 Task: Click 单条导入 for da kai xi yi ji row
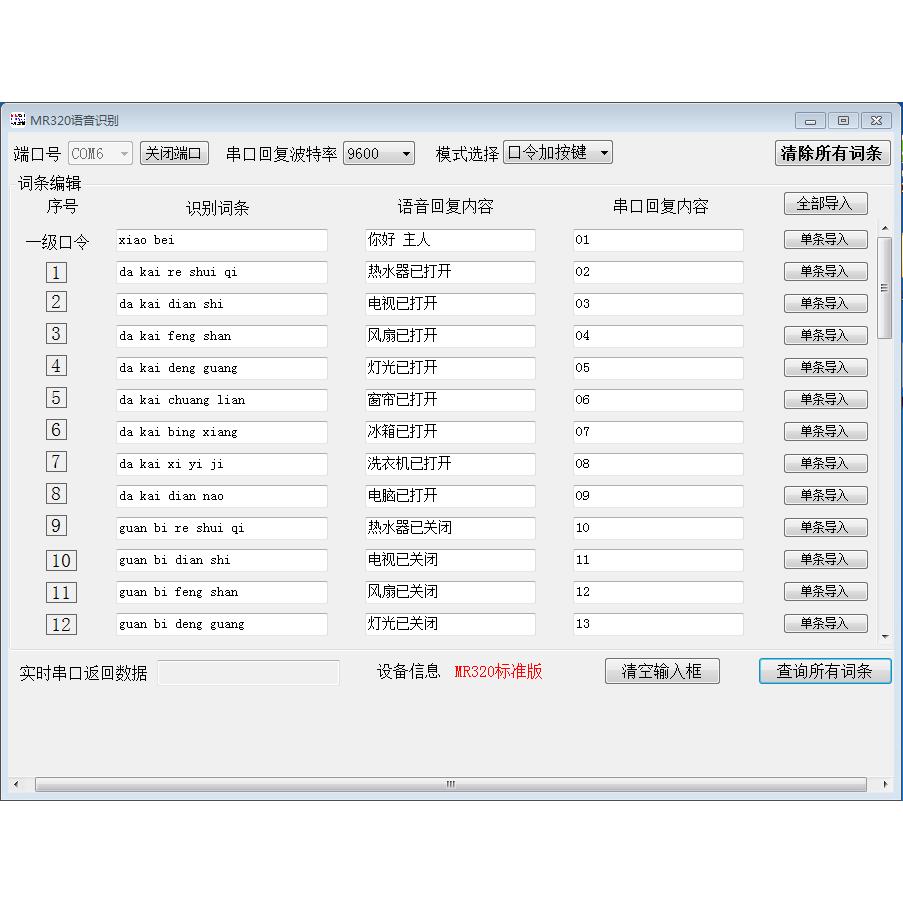point(825,463)
